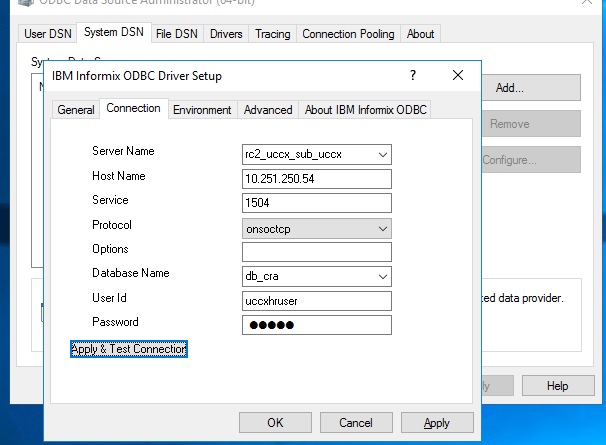Screen dimensions: 606x445
Task: Open the Environment tab
Action: (202, 110)
